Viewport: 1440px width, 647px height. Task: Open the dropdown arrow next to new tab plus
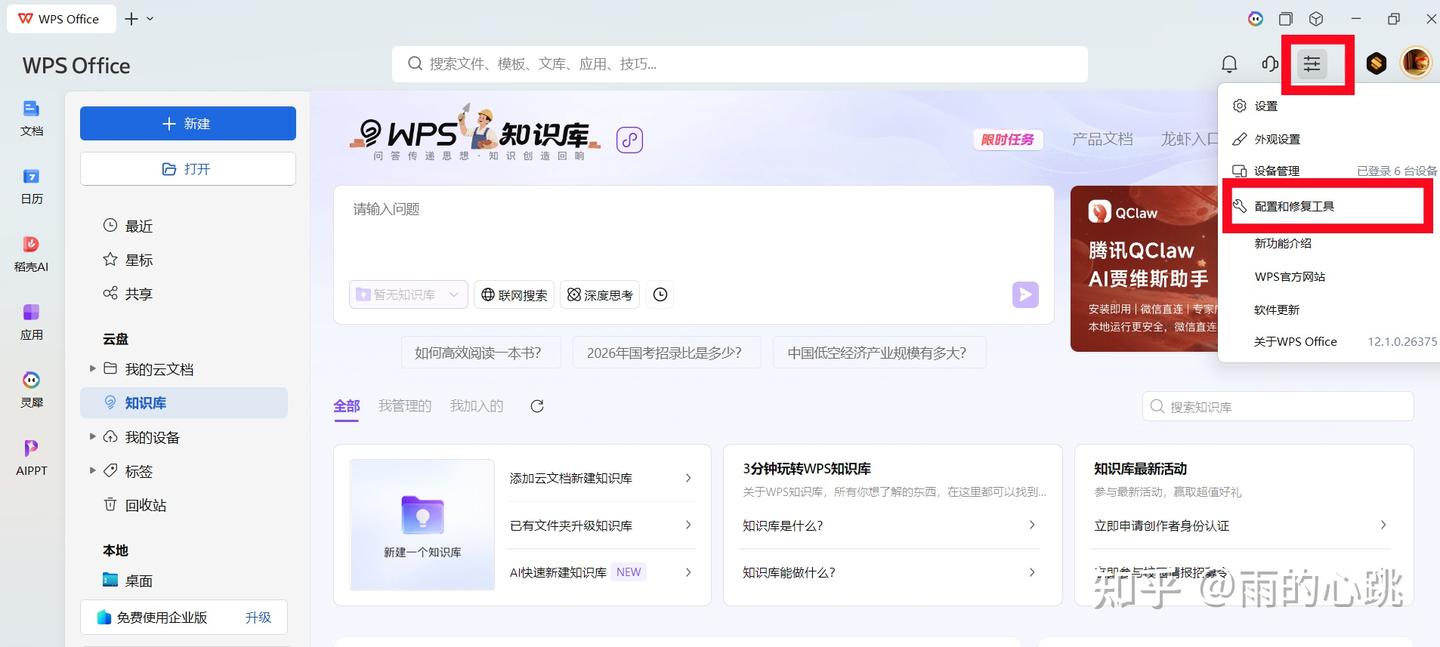(150, 19)
